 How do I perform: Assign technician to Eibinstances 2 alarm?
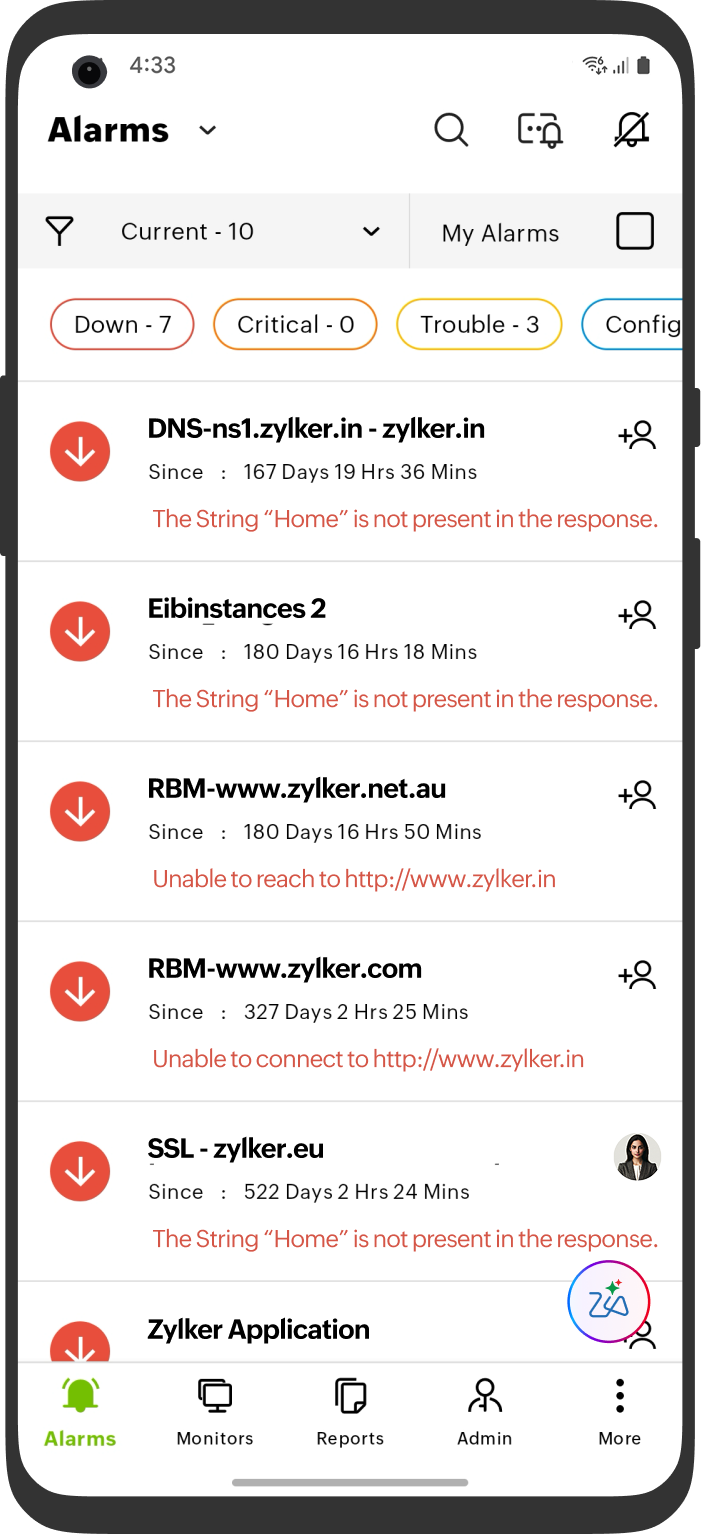click(637, 615)
